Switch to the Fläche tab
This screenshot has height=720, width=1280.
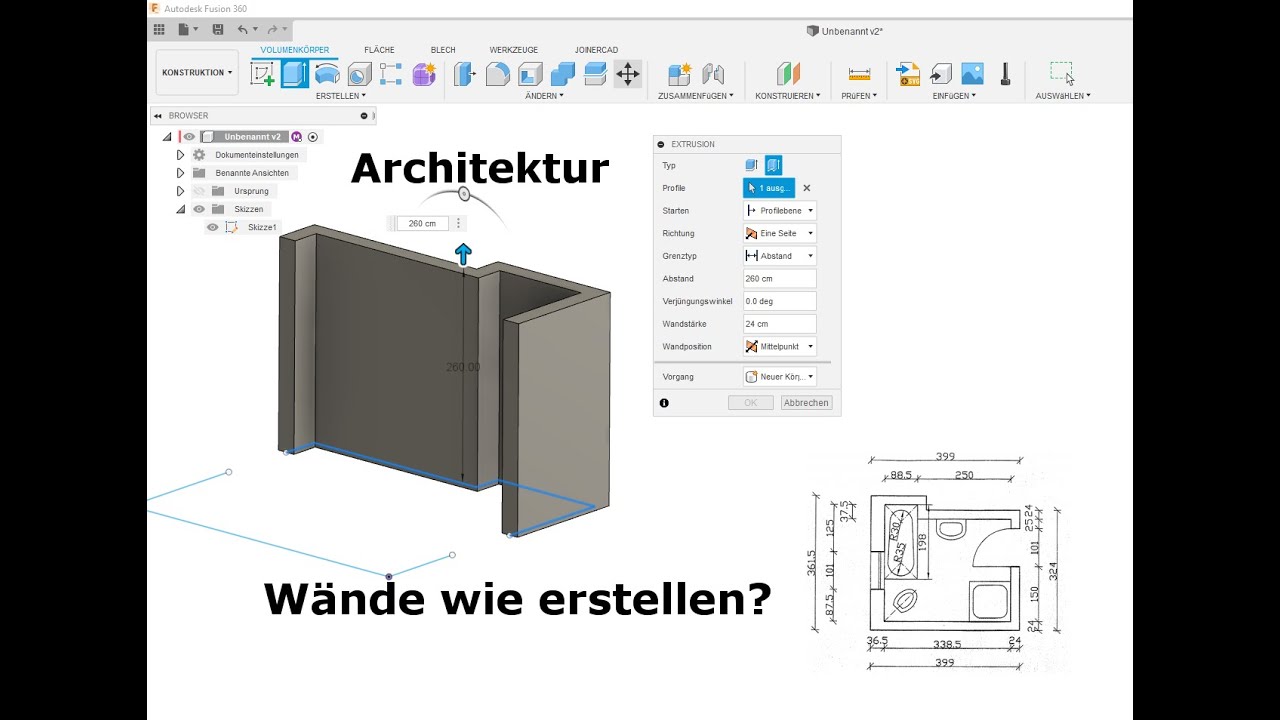379,50
